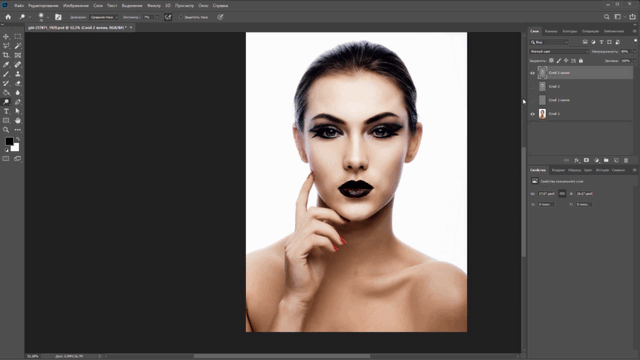The width and height of the screenshot is (640, 360).
Task: Select the Brush tool
Action: [x=6, y=74]
